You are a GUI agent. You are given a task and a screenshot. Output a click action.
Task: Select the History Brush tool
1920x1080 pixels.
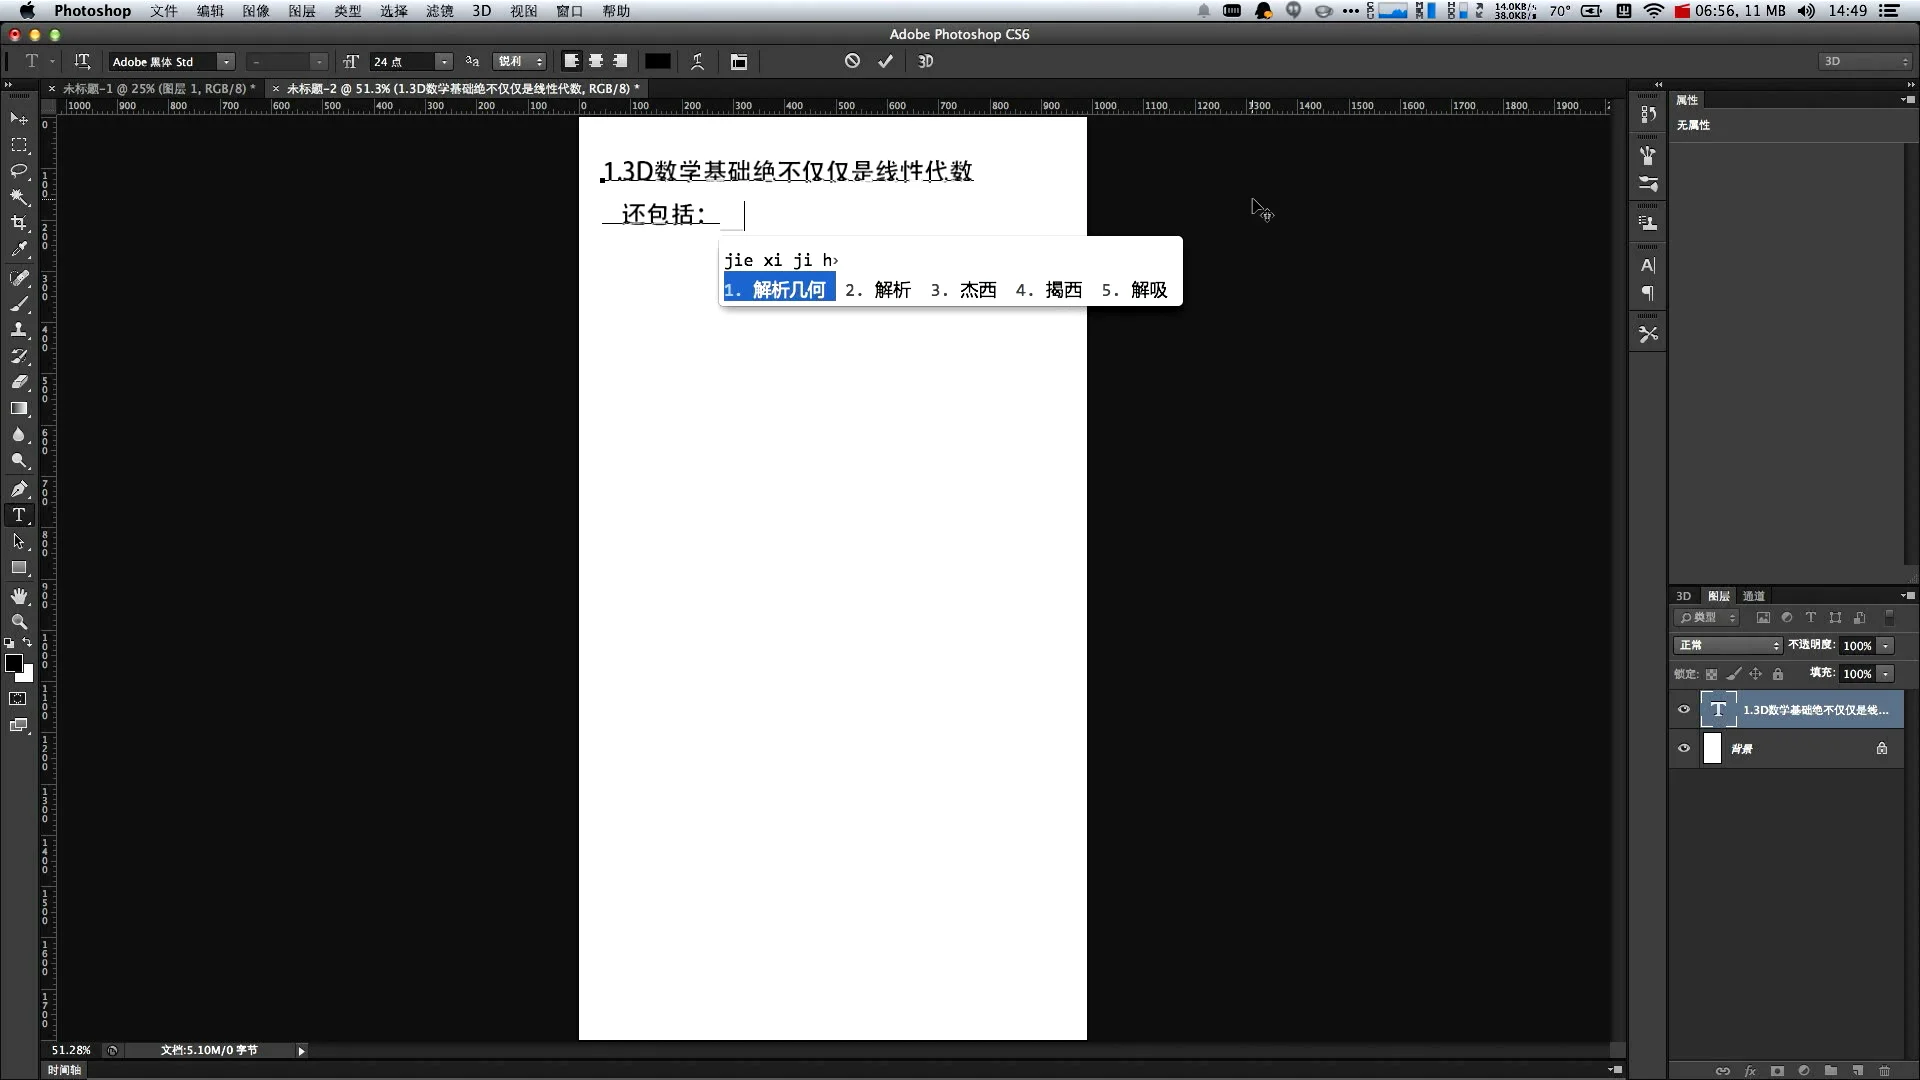(19, 356)
